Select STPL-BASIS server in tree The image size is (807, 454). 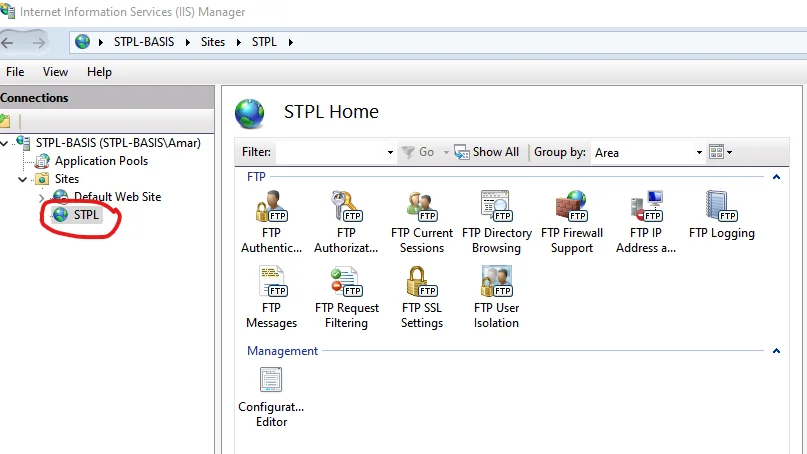[x=118, y=143]
